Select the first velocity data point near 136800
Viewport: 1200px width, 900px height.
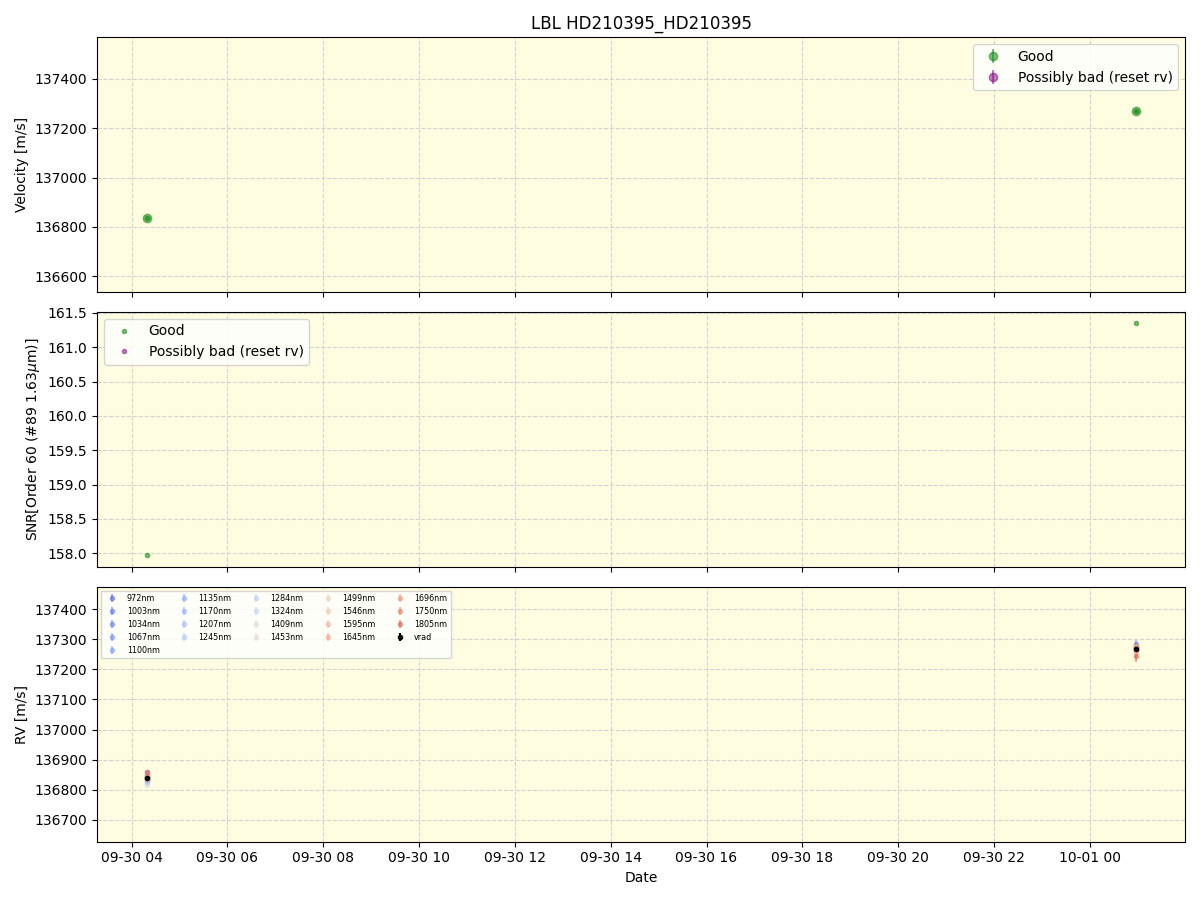click(147, 218)
